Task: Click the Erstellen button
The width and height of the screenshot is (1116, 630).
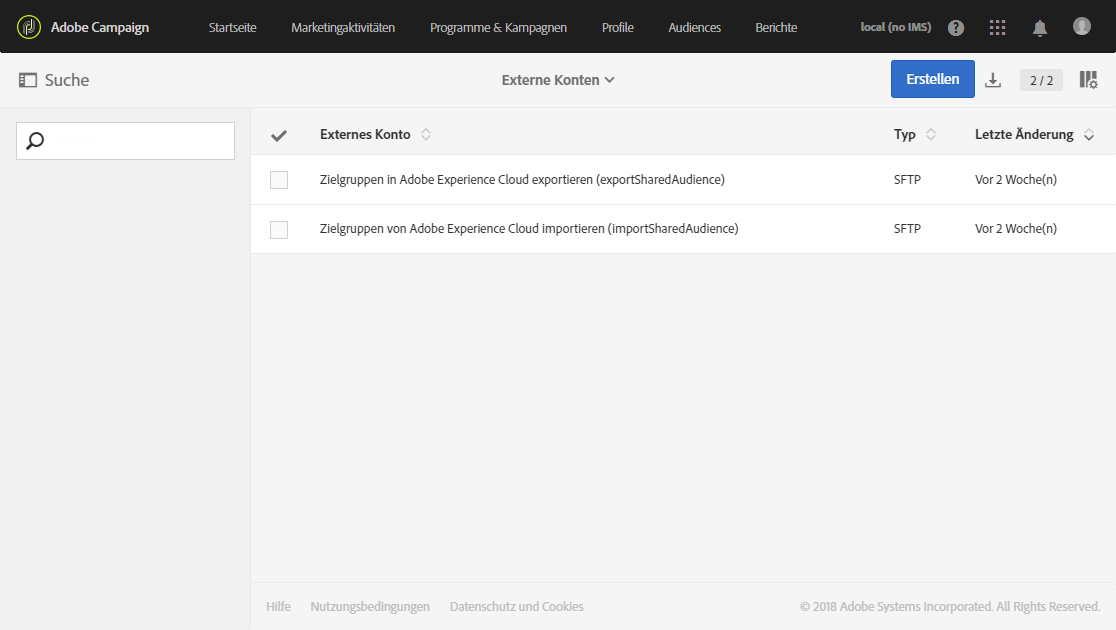Action: point(932,79)
